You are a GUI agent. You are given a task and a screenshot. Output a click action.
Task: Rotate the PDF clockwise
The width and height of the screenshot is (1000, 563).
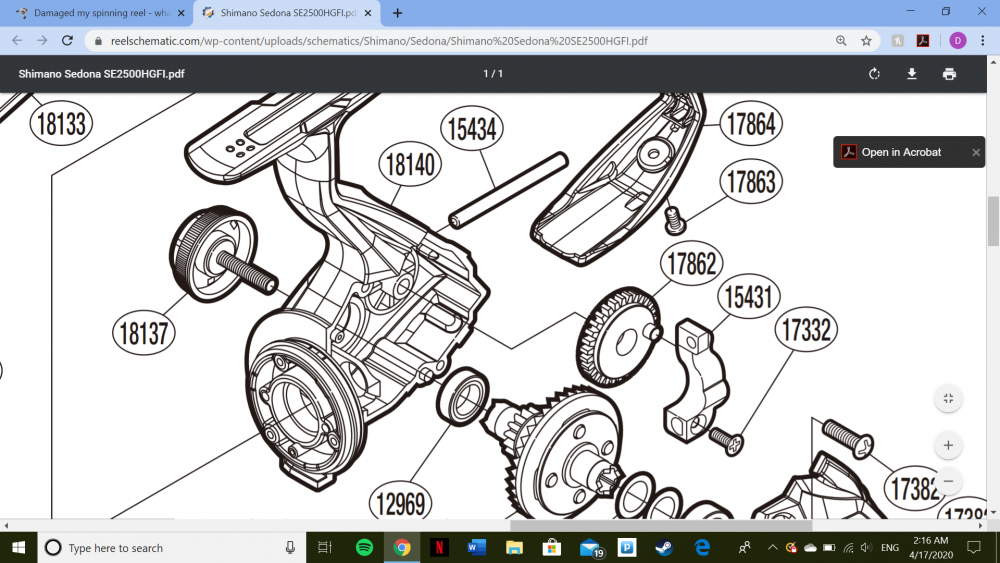874,74
